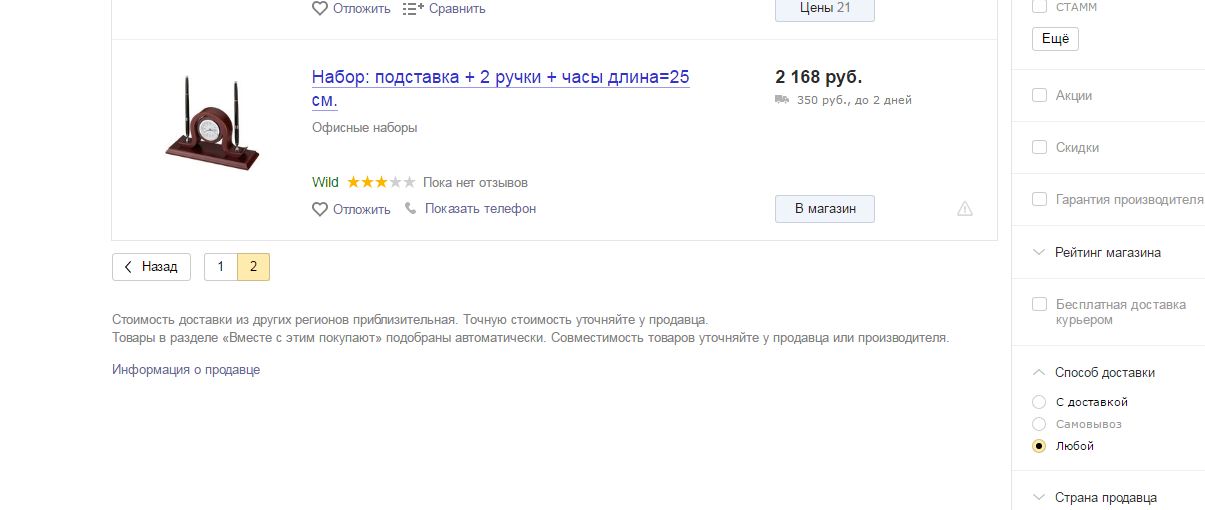Go to page 1 of results
This screenshot has width=1205, height=510.
click(221, 267)
